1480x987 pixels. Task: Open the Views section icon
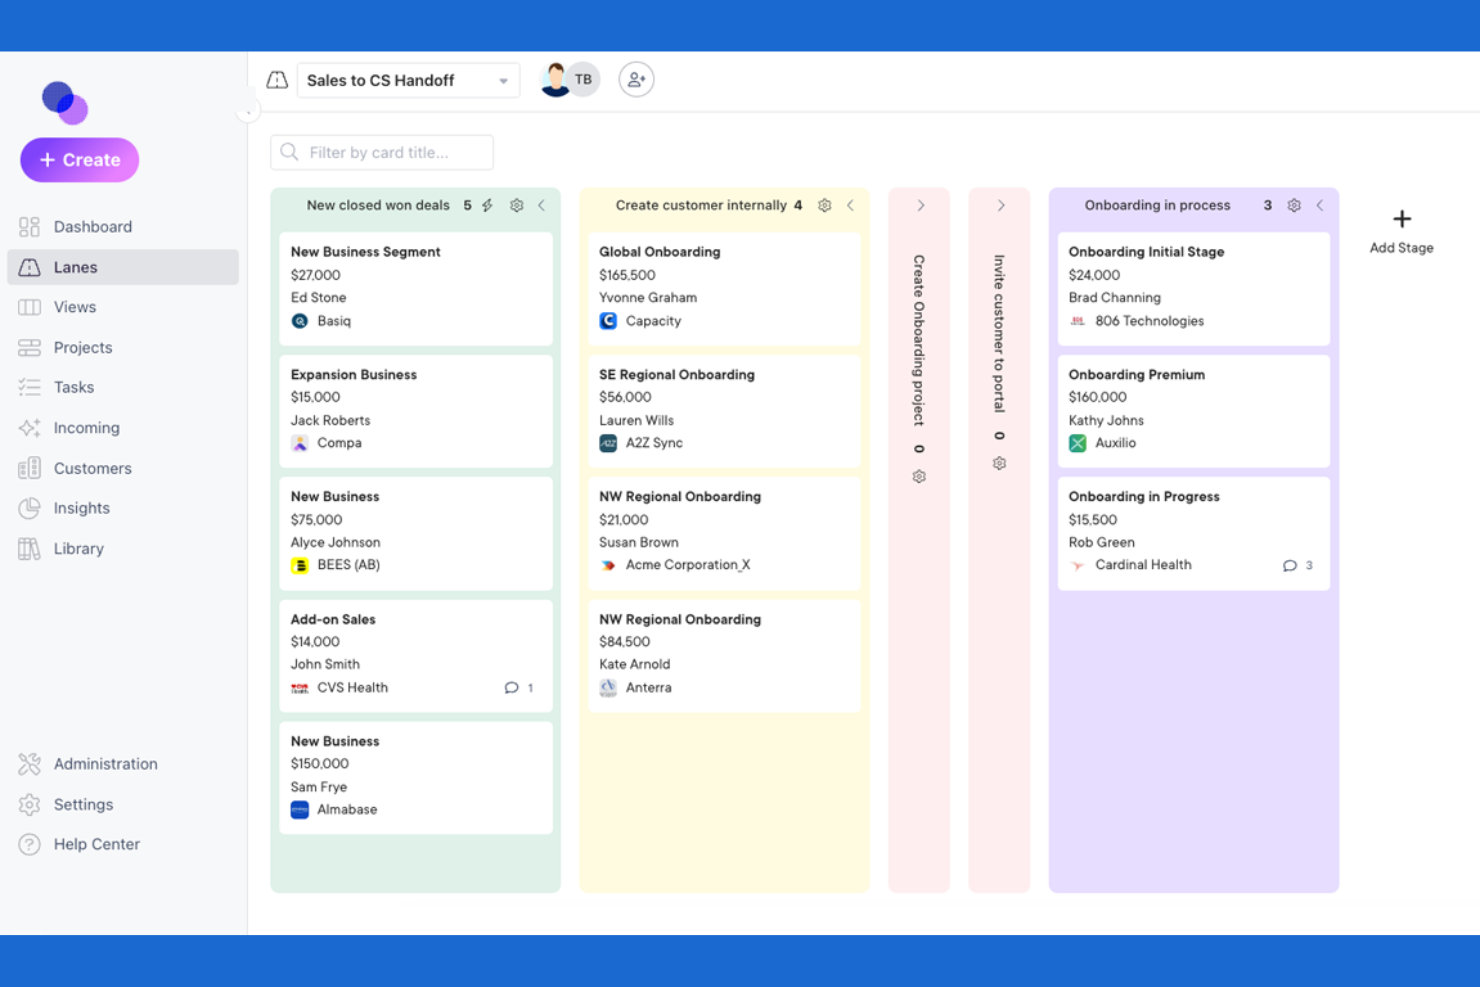click(x=29, y=307)
